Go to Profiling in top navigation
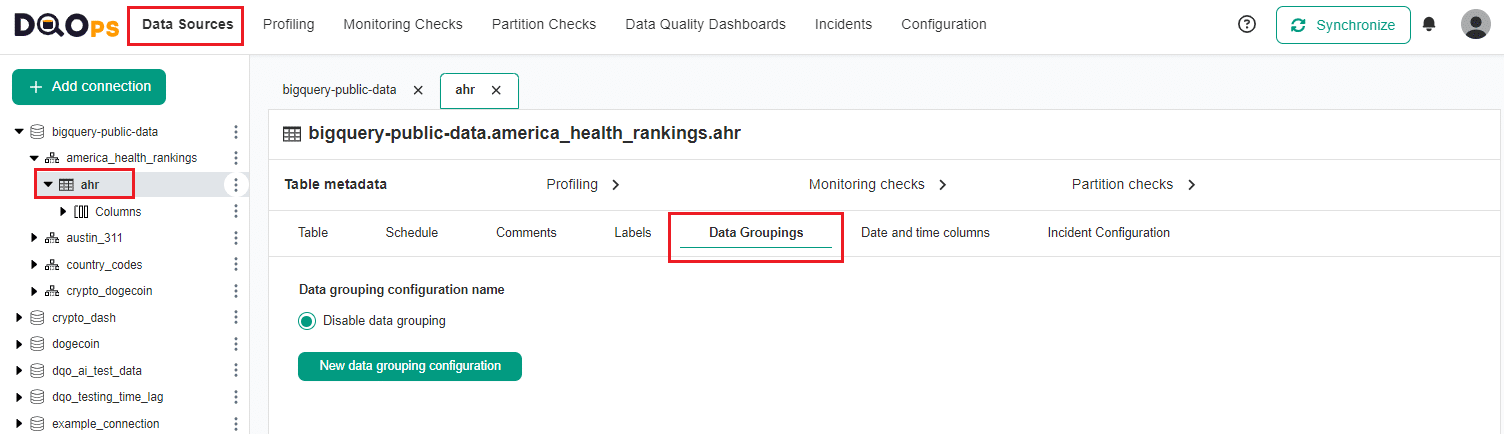 coord(288,25)
